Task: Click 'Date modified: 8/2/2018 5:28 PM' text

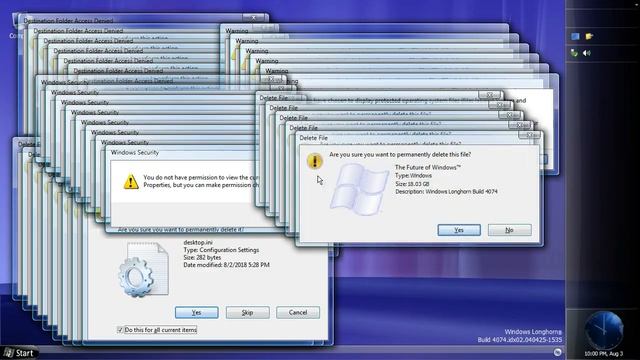Action: click(x=227, y=265)
